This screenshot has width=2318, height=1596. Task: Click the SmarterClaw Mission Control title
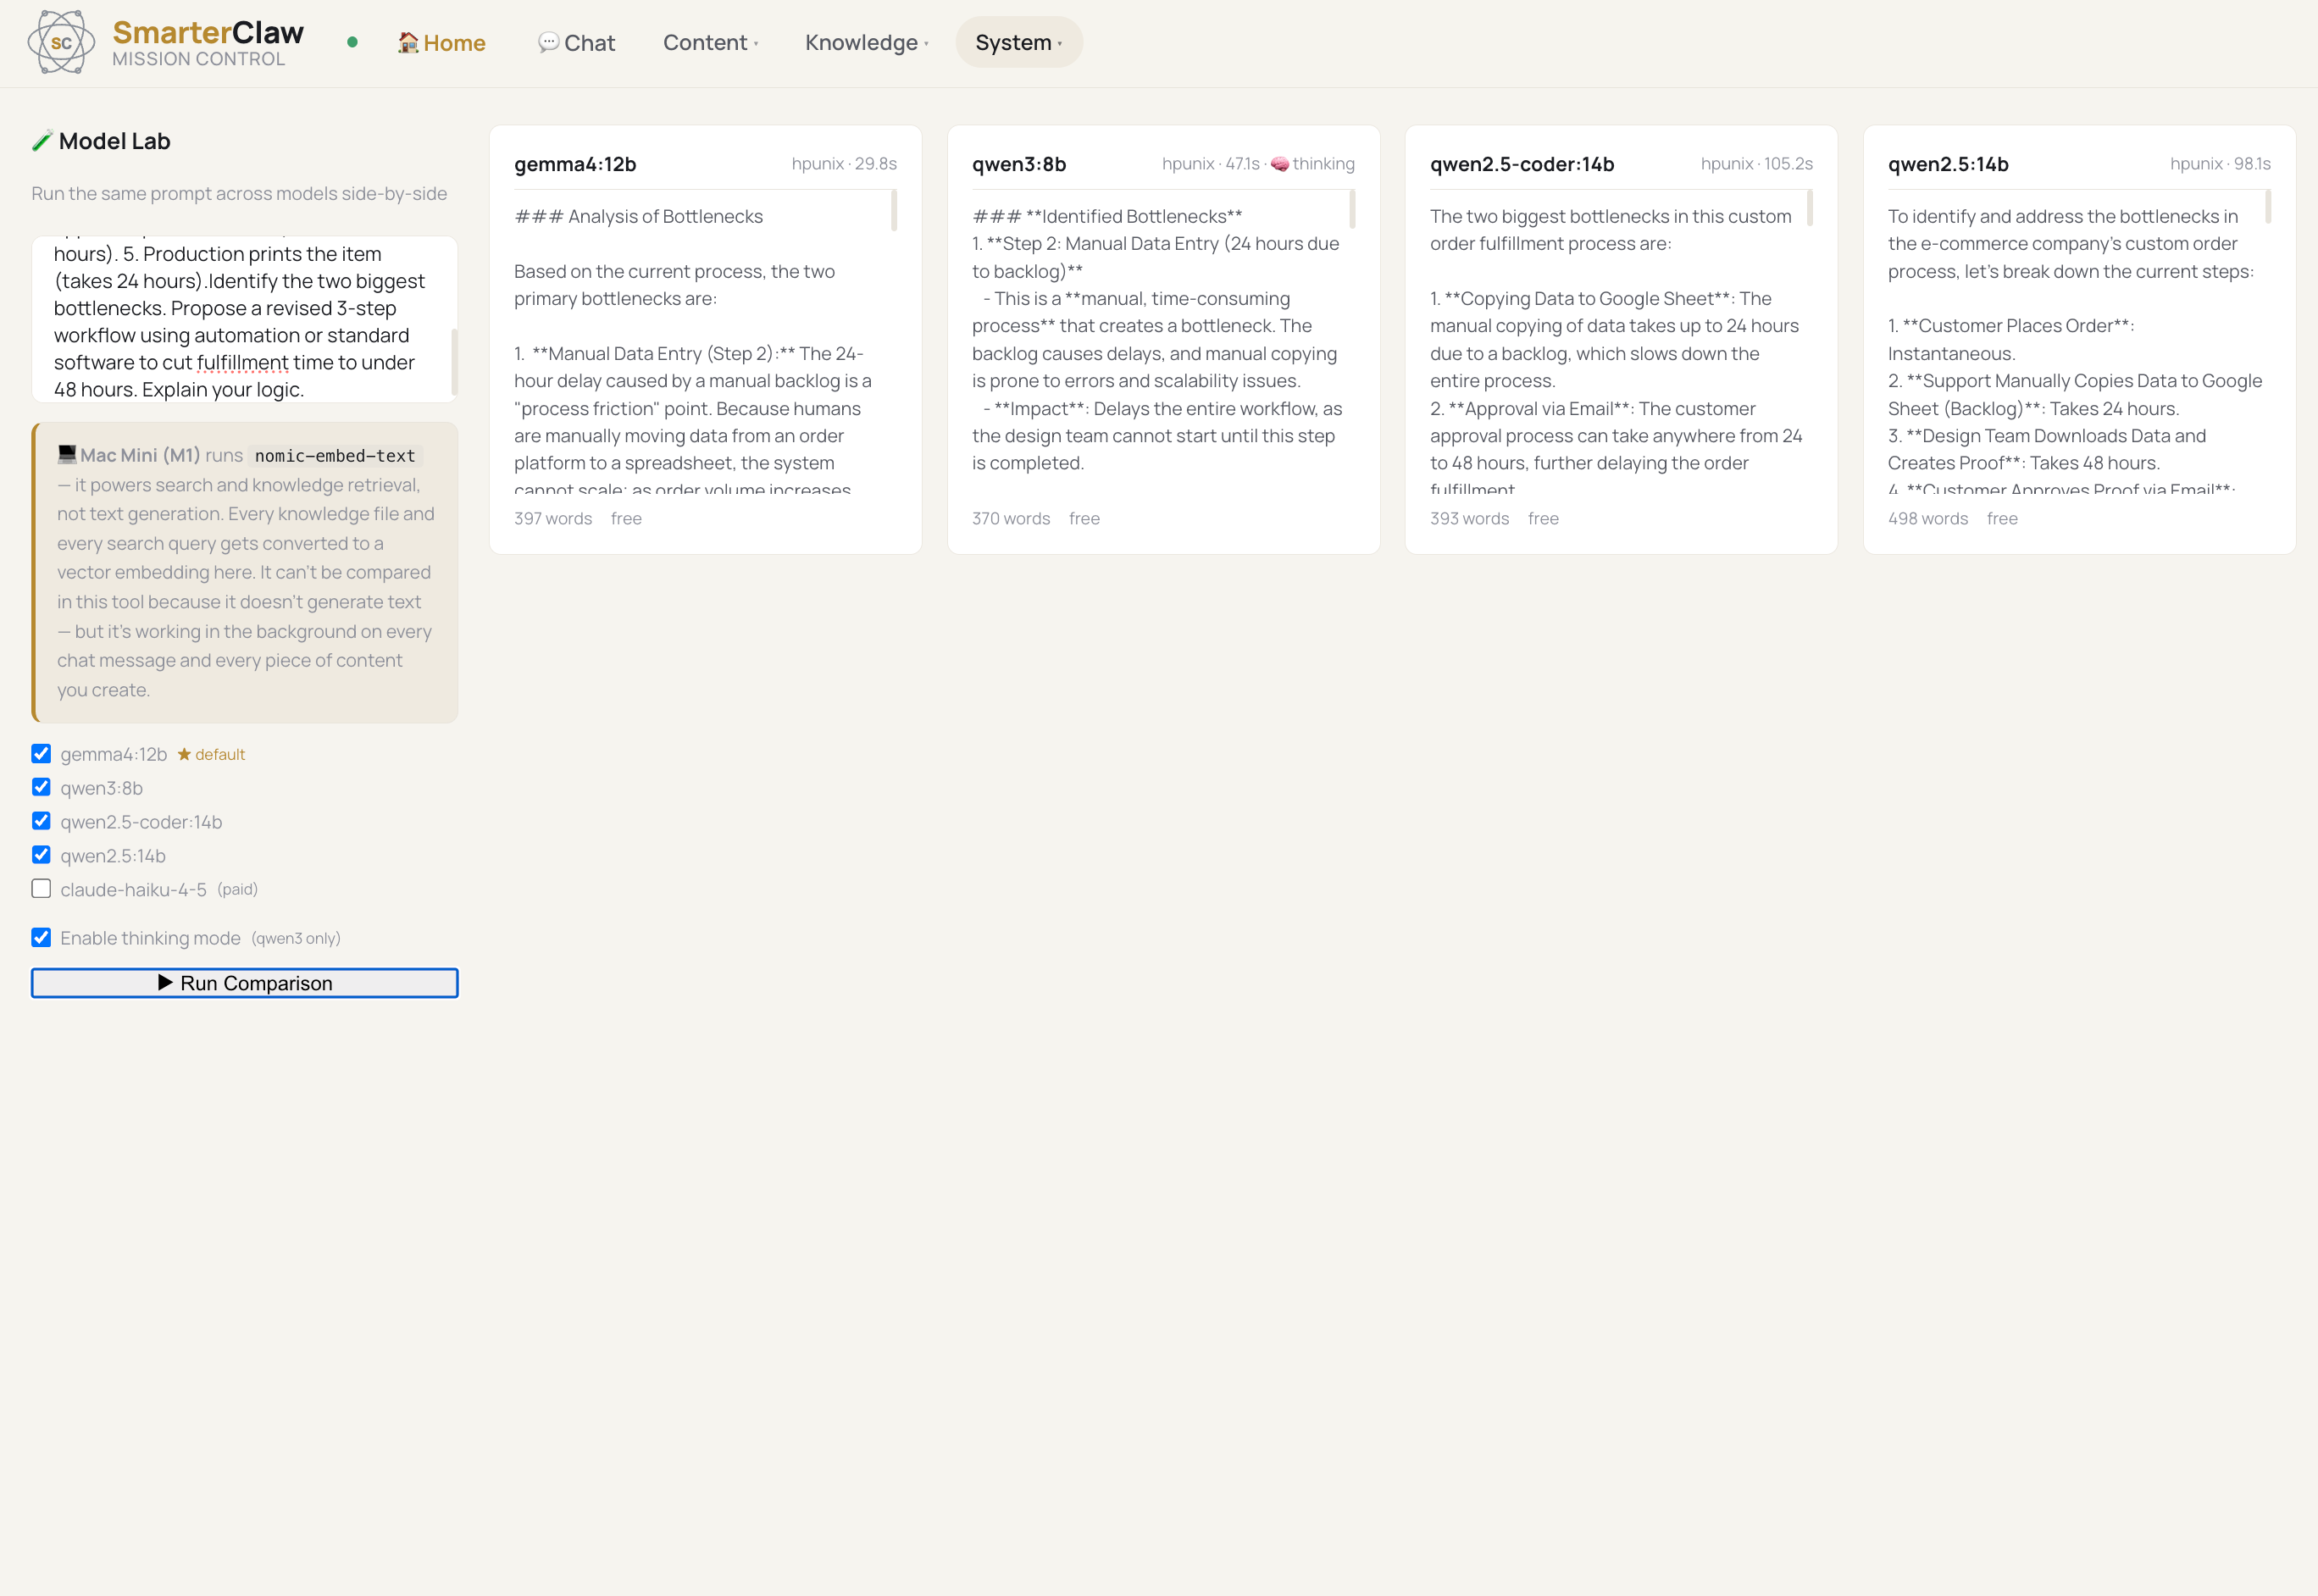coord(208,43)
